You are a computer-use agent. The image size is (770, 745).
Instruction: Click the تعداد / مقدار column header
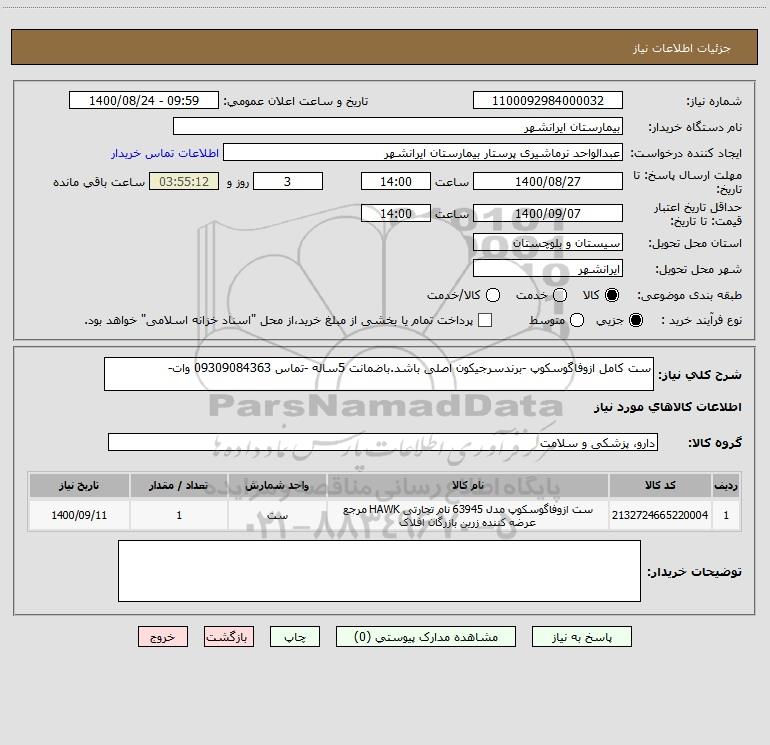[x=179, y=485]
